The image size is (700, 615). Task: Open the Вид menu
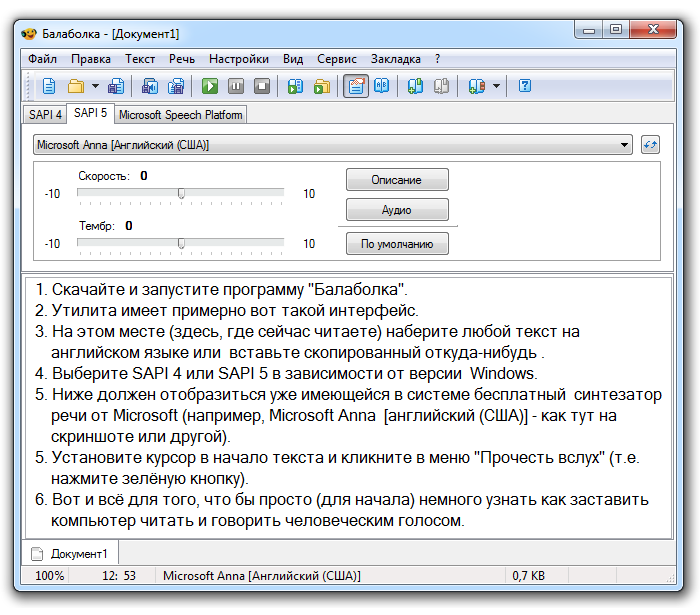[x=293, y=59]
